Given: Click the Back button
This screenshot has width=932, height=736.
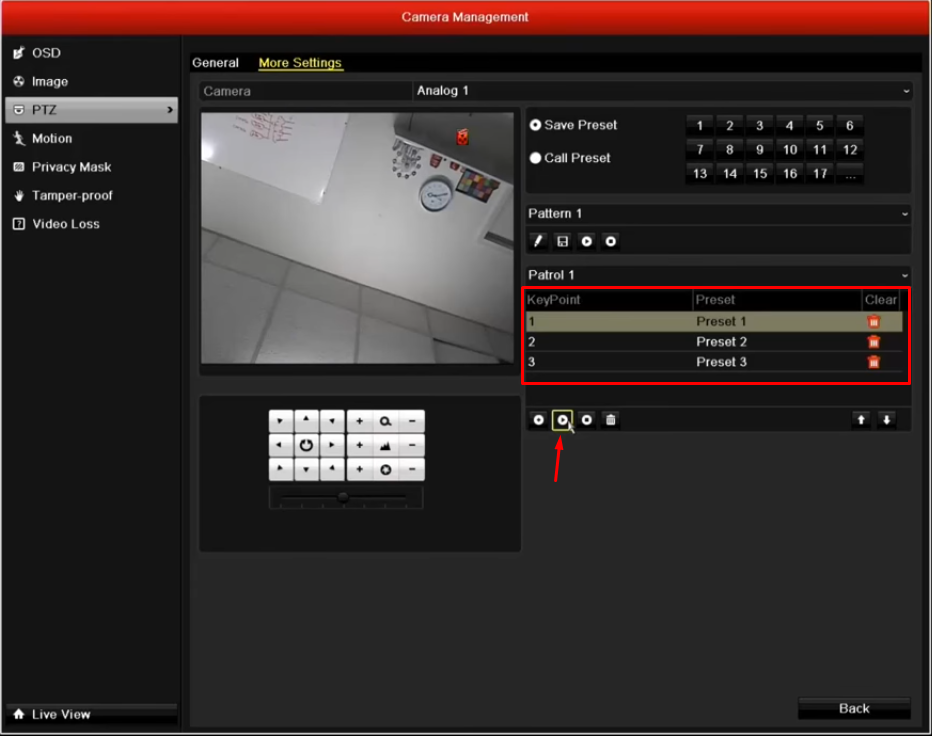Looking at the screenshot, I should click(854, 708).
